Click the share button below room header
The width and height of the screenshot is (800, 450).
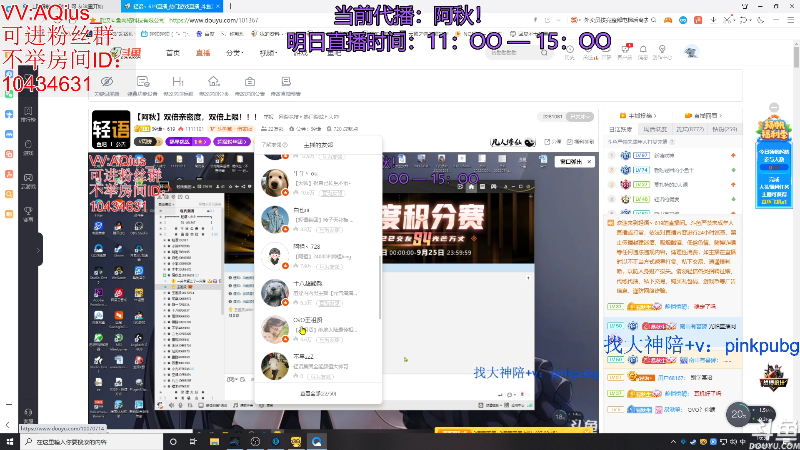tap(553, 141)
